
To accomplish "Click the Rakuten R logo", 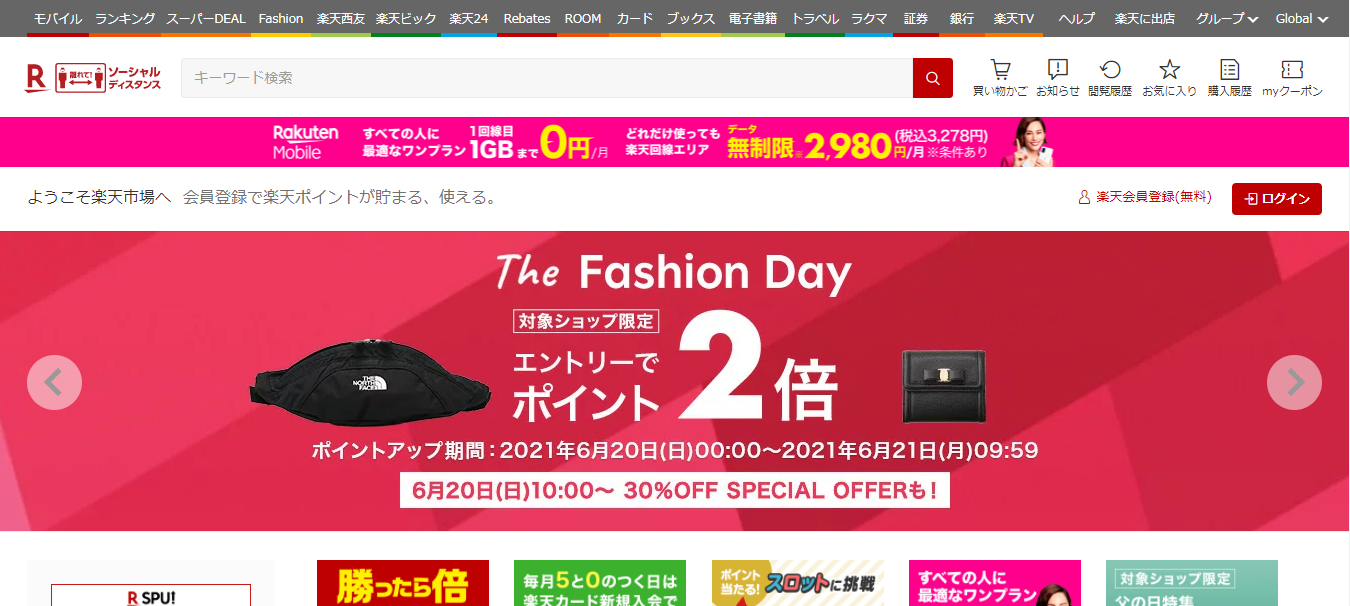I will point(37,78).
